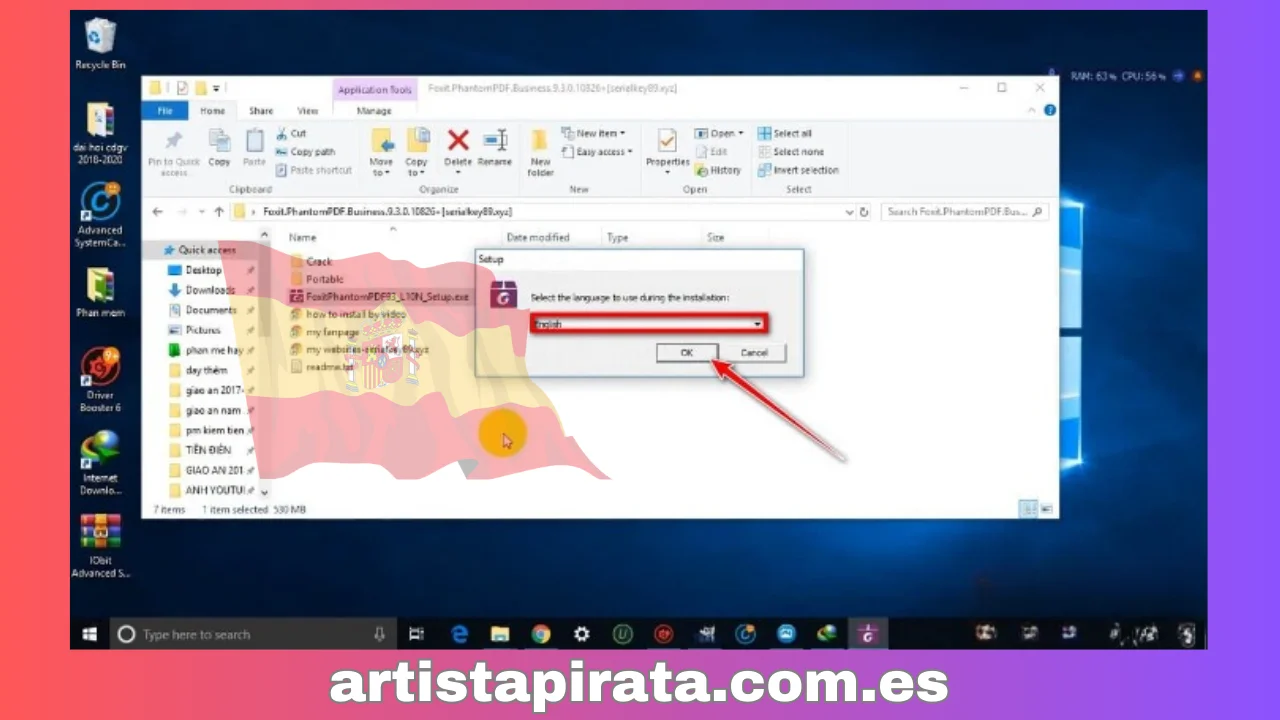Click Select none in the ribbon
The image size is (1280, 720).
click(790, 152)
